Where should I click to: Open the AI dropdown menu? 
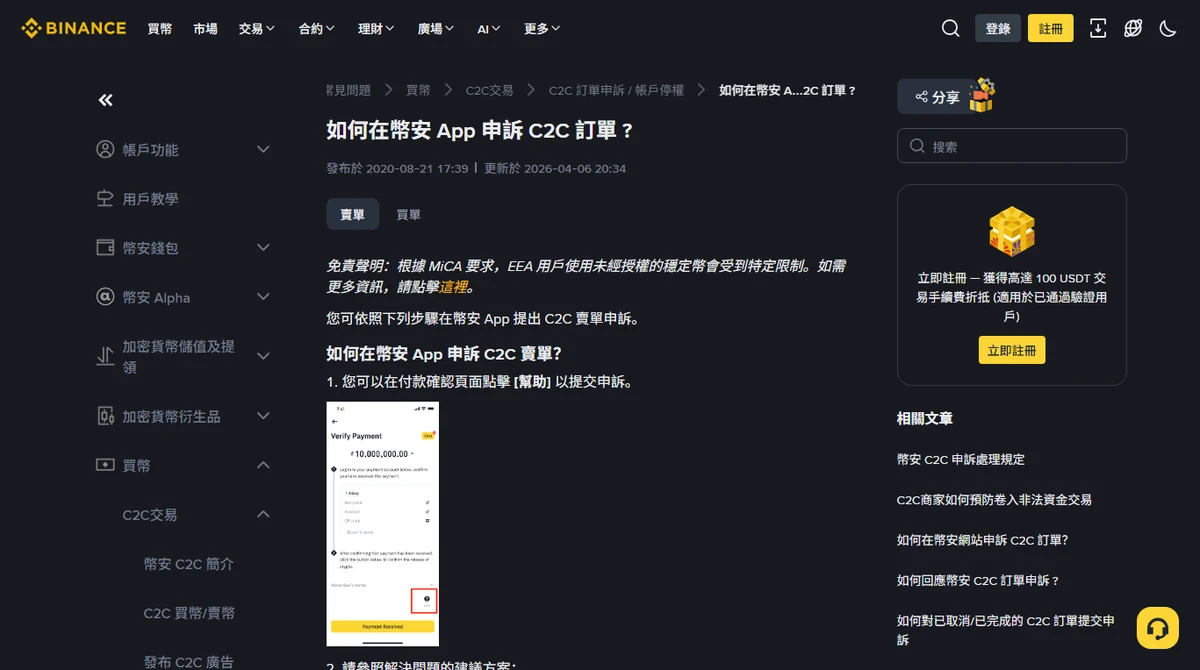coord(489,29)
